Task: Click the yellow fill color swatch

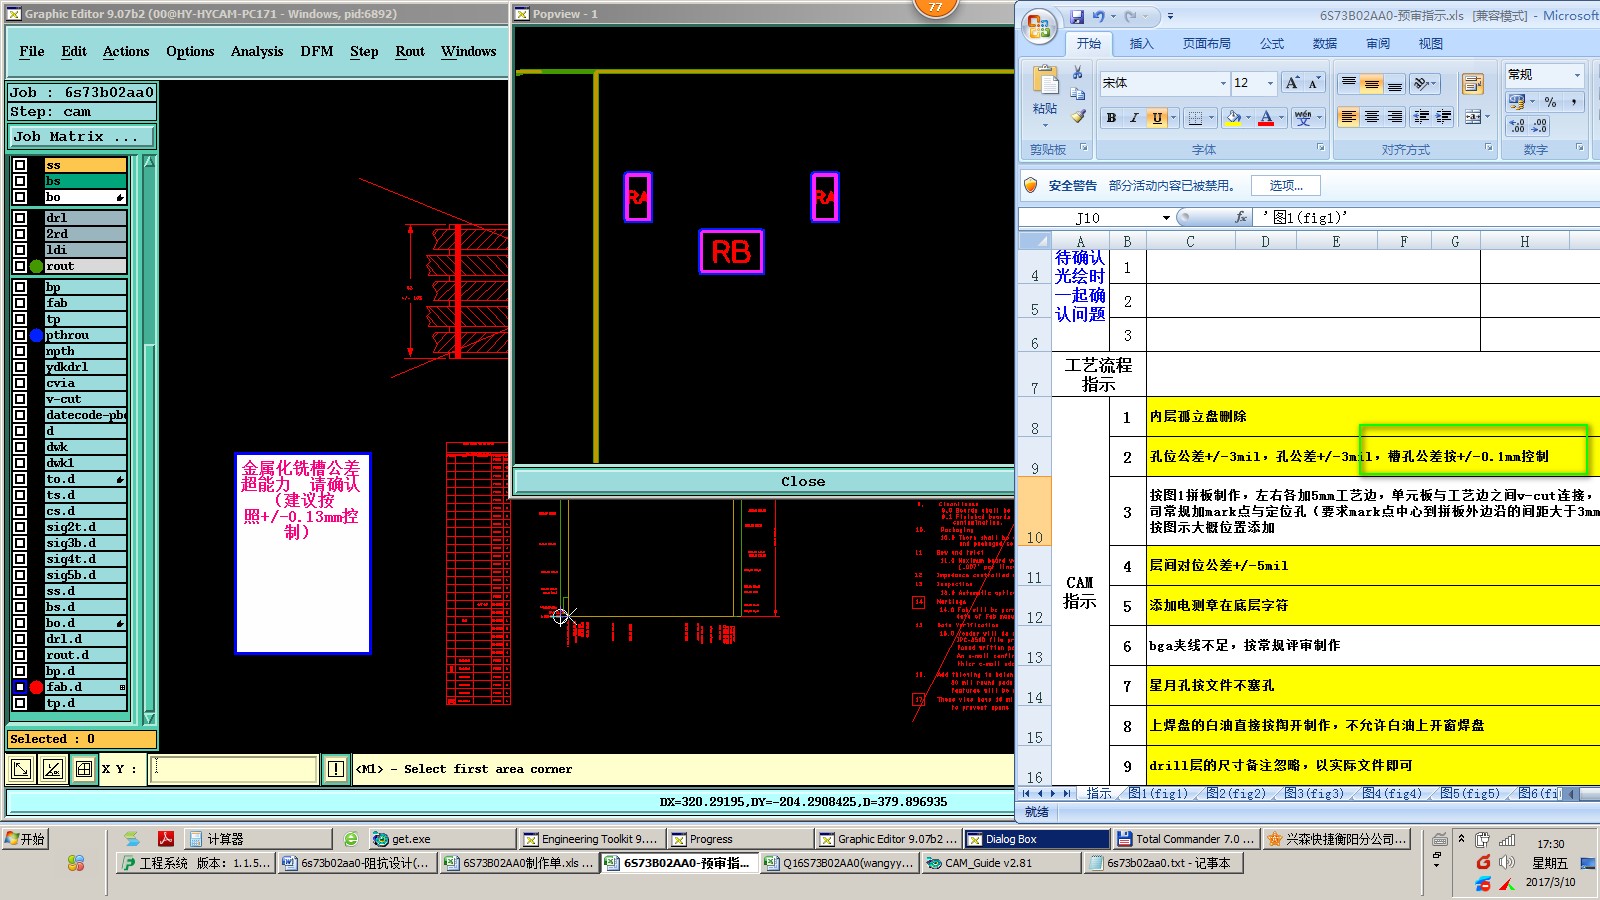Action: click(1234, 118)
